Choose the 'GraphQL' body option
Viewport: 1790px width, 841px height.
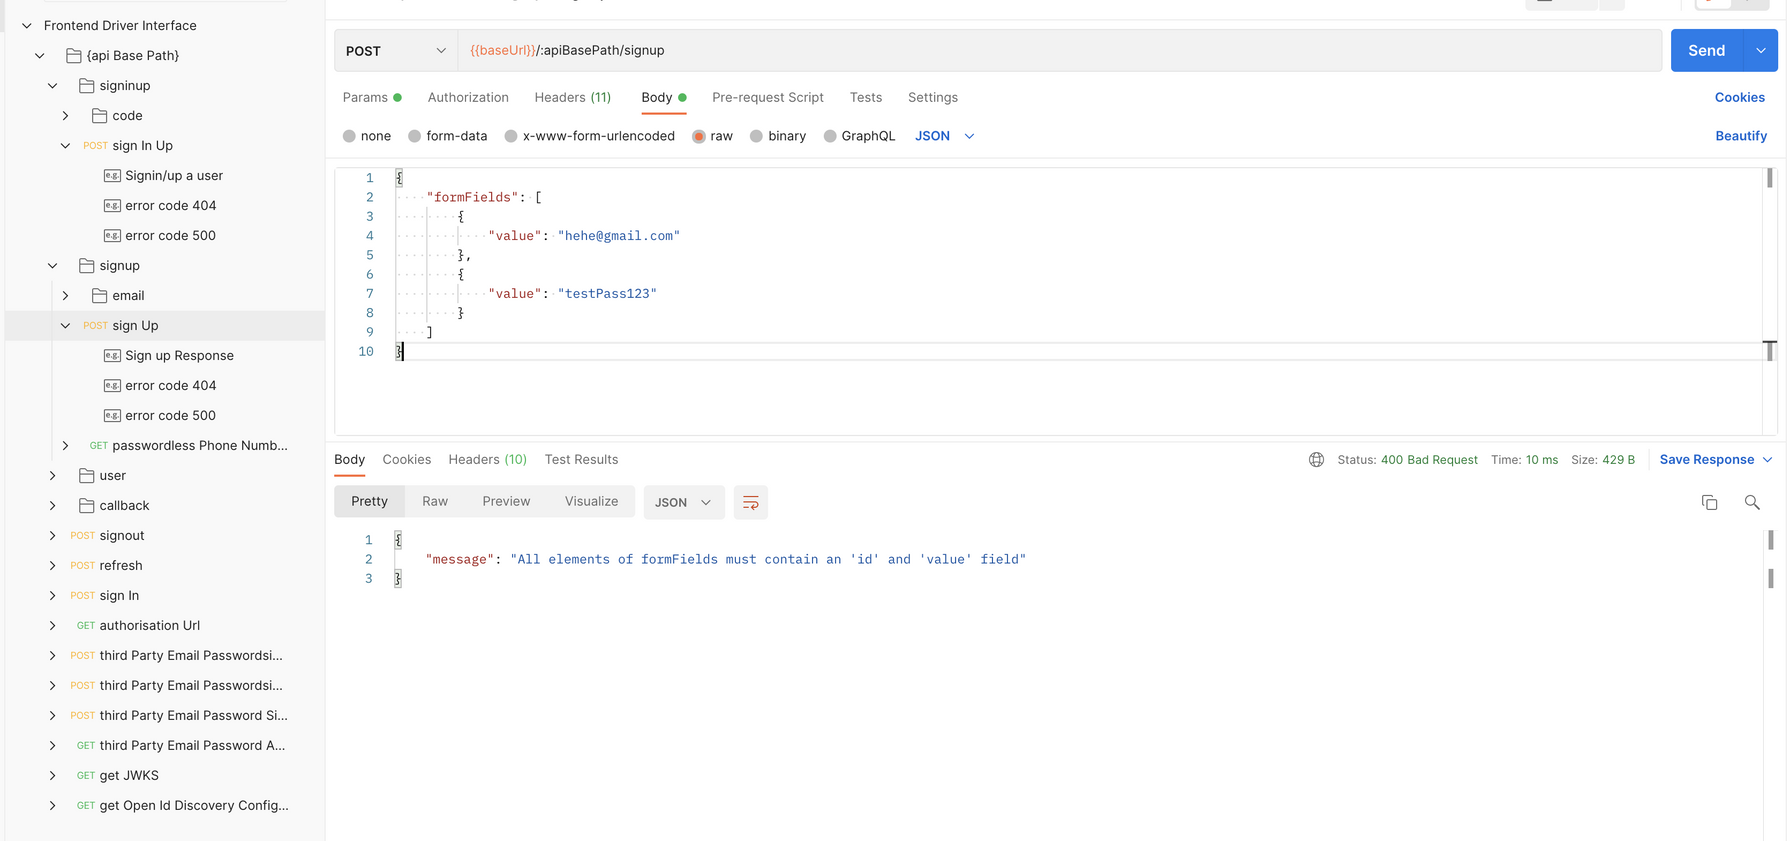click(x=830, y=136)
